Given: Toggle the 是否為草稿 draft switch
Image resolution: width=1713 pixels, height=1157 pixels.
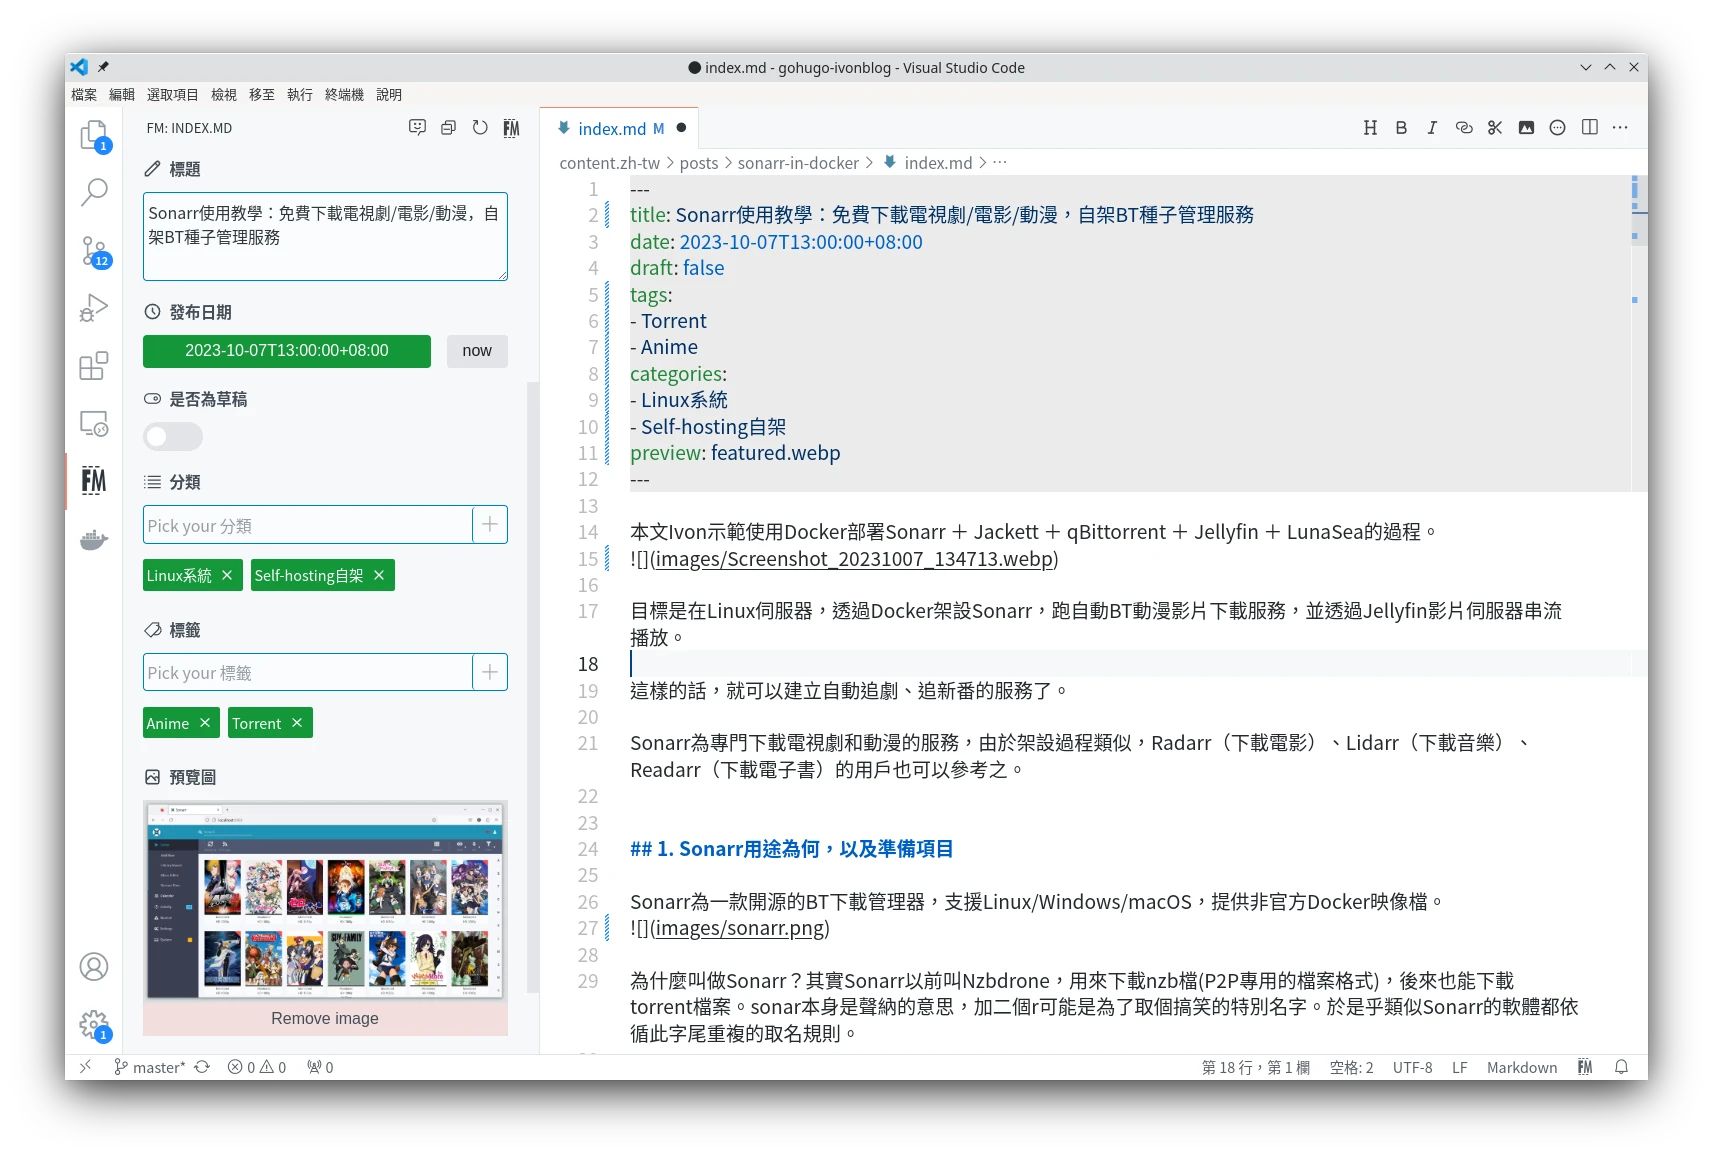Looking at the screenshot, I should (173, 437).
